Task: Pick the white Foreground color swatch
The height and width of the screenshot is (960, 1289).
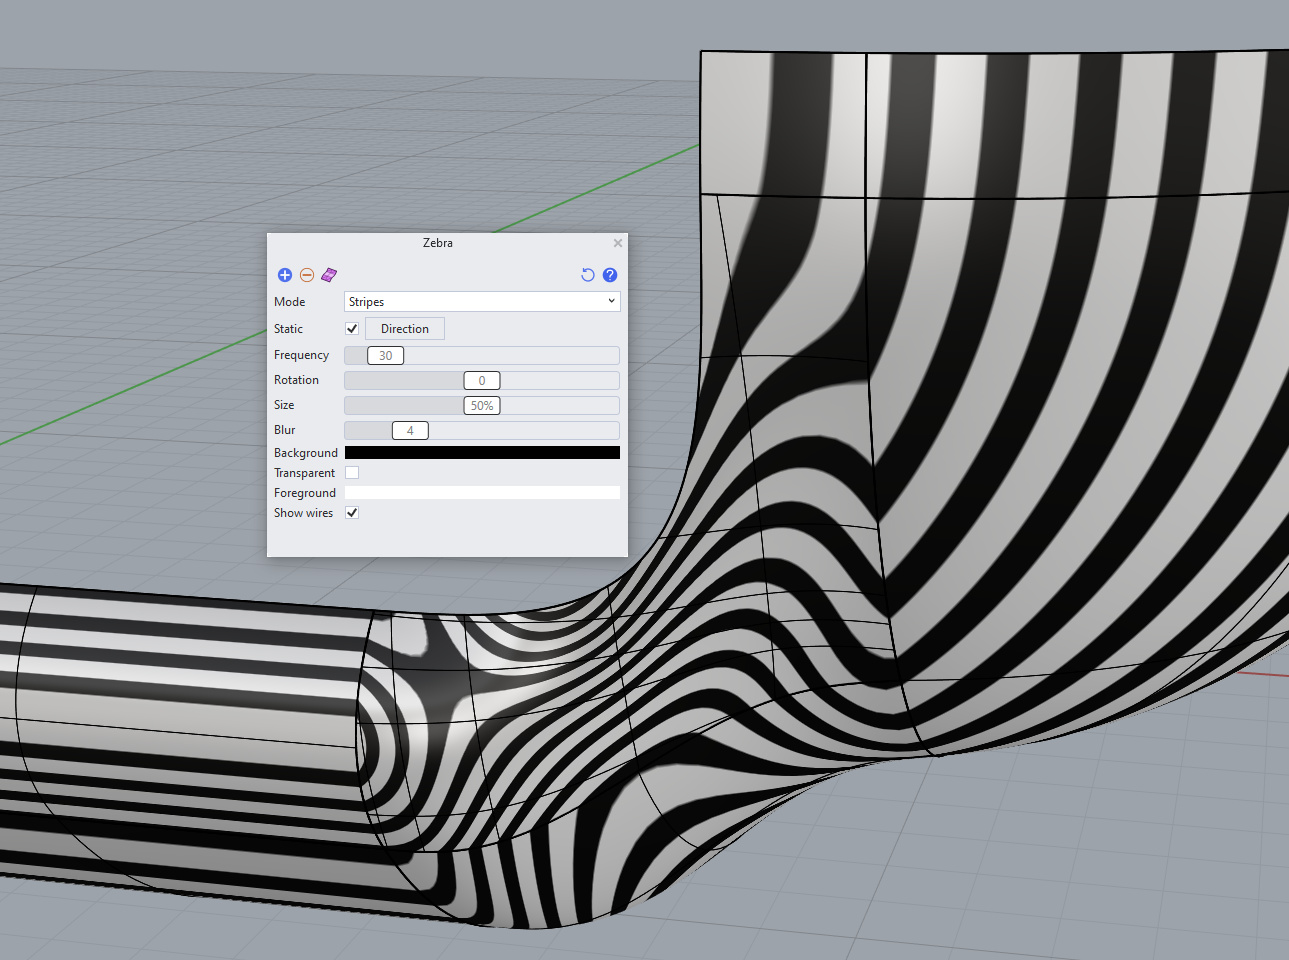Action: pos(482,493)
